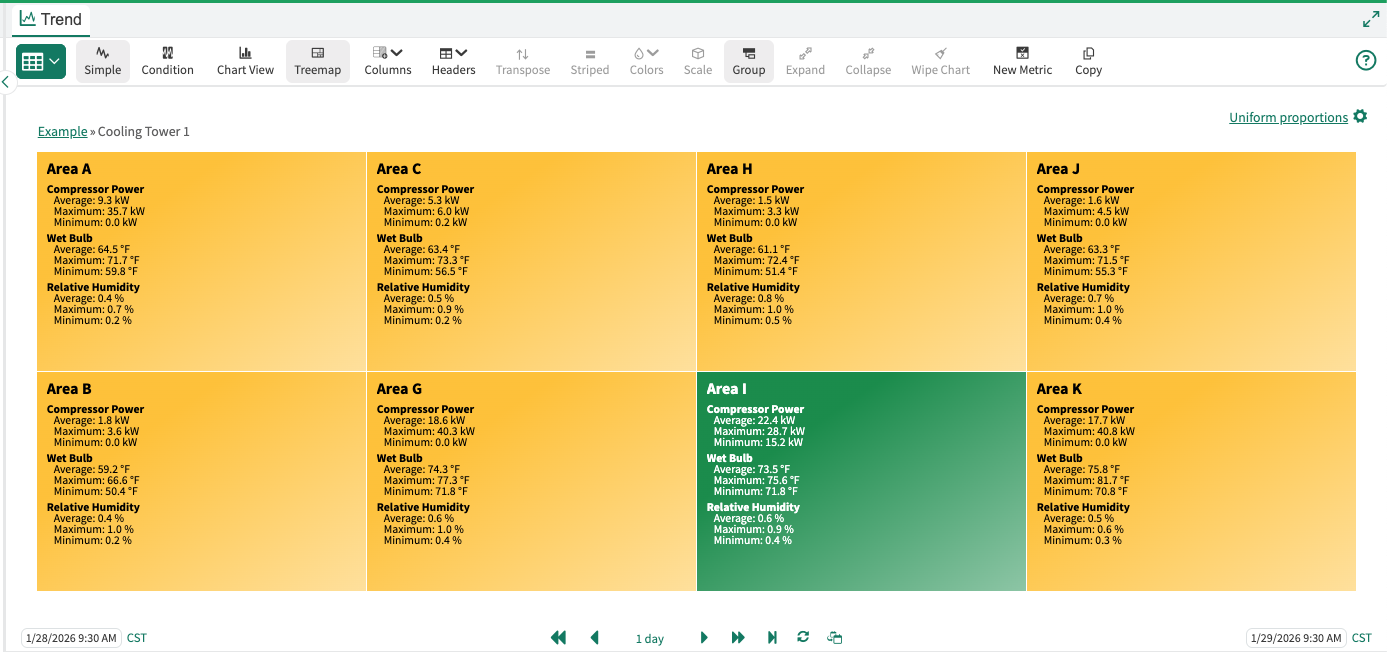Viewport: 1387px width, 652px height.
Task: Open the Headers dropdown
Action: 453,61
